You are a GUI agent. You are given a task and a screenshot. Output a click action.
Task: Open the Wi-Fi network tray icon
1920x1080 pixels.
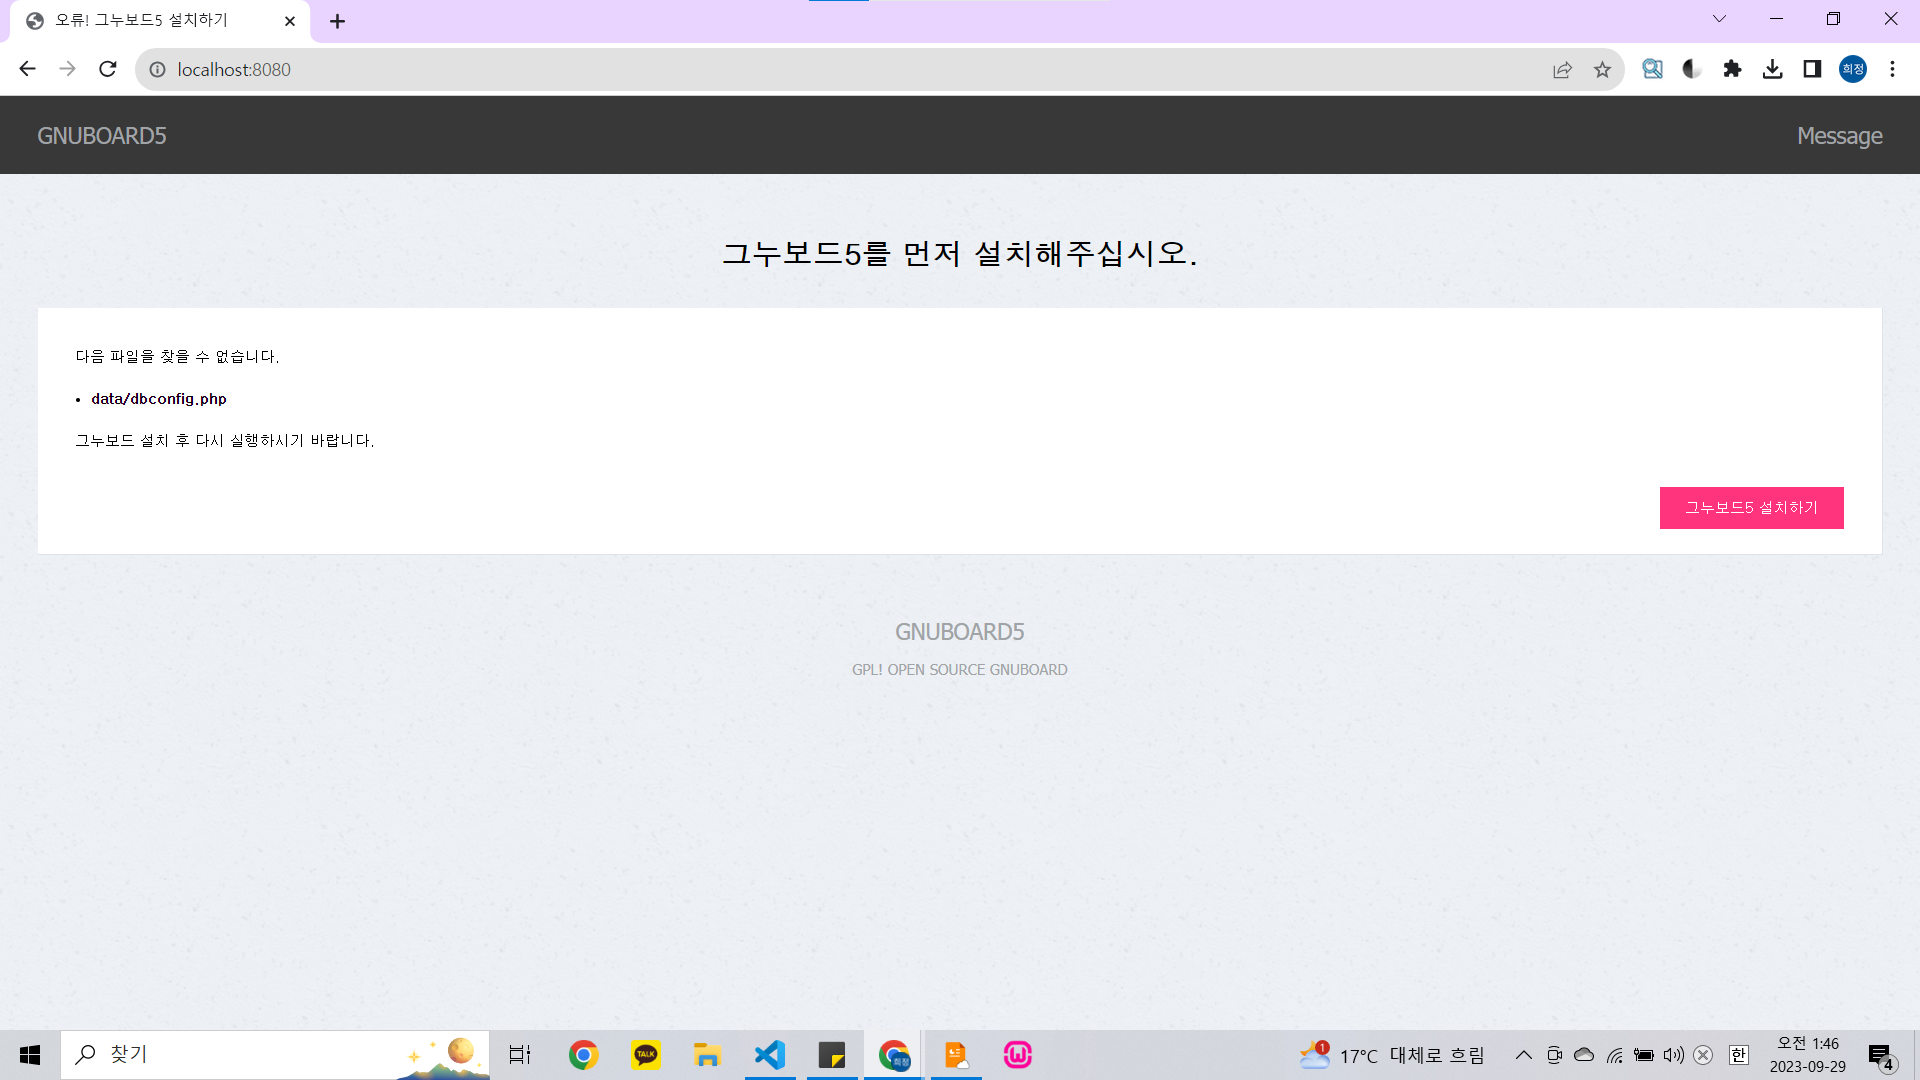(1614, 1055)
